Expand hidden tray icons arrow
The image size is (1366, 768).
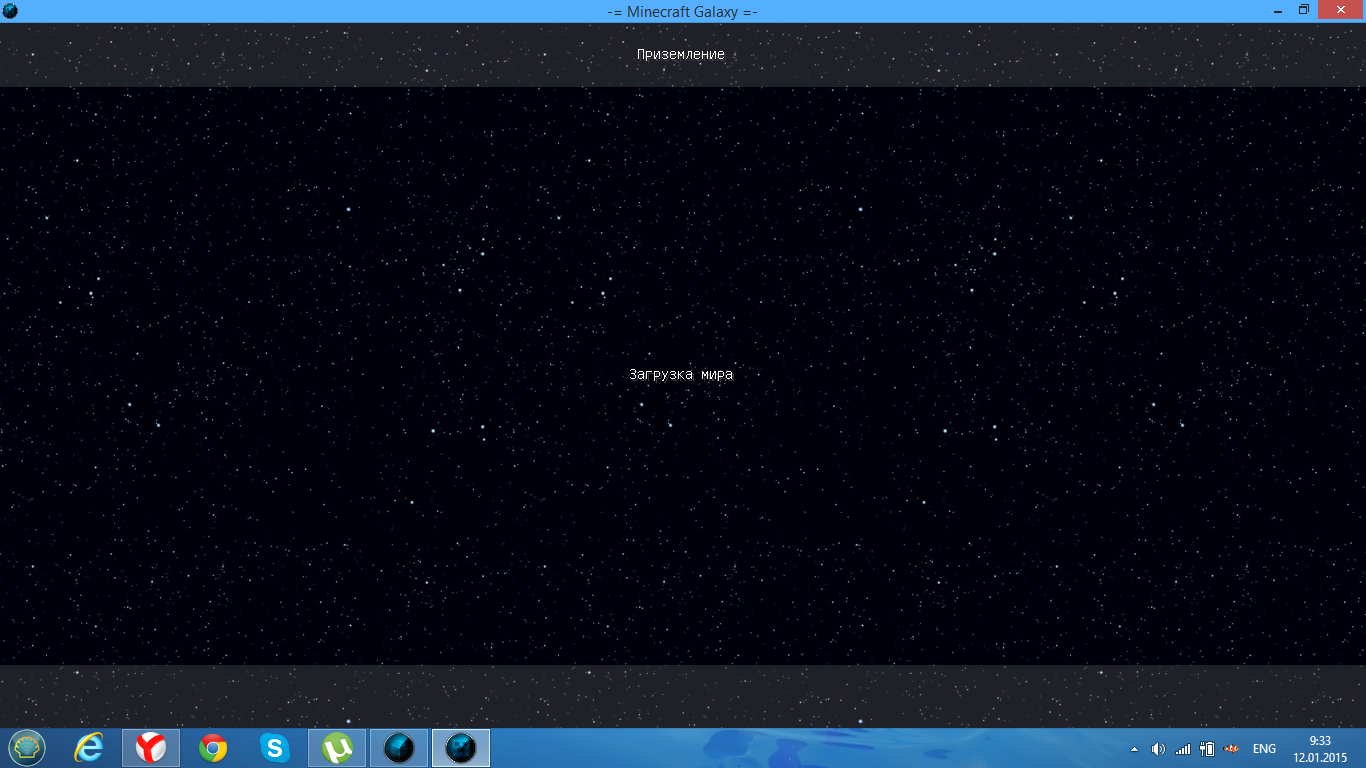[x=1134, y=749]
